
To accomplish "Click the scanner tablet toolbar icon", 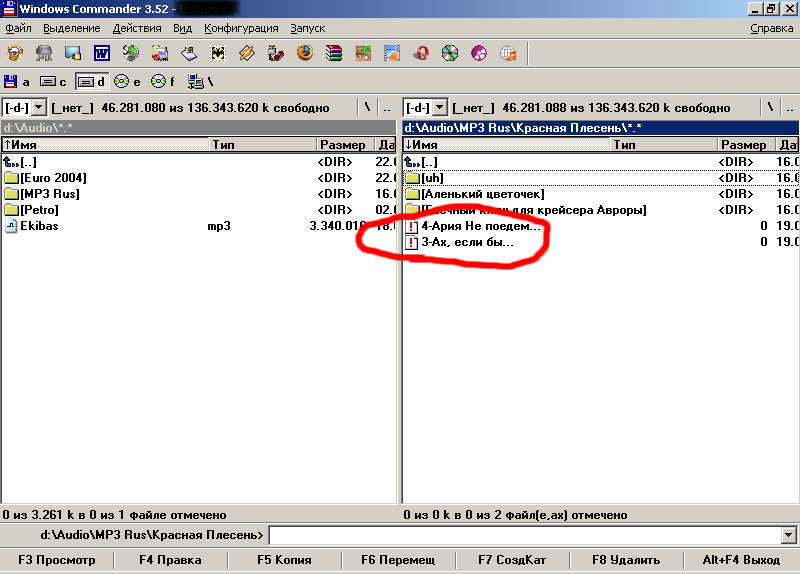I will coord(189,53).
